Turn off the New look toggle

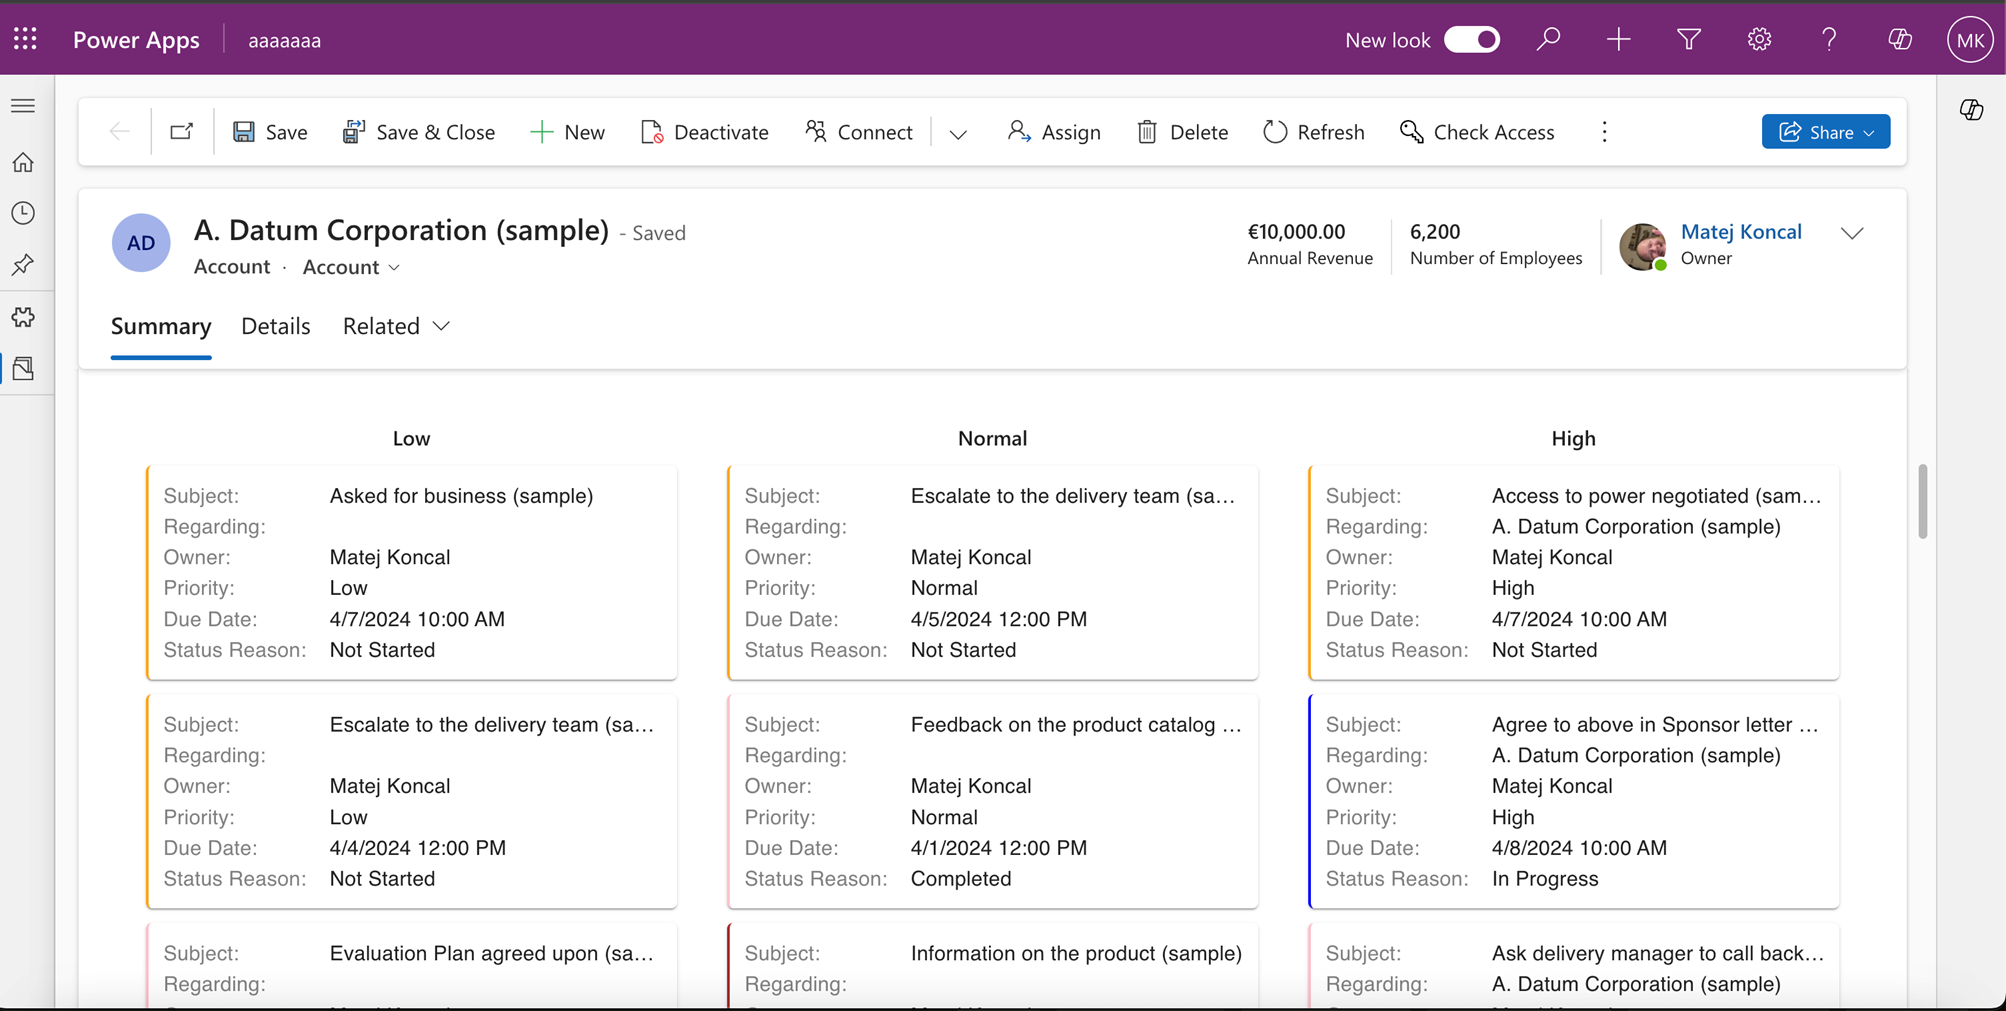click(1472, 39)
